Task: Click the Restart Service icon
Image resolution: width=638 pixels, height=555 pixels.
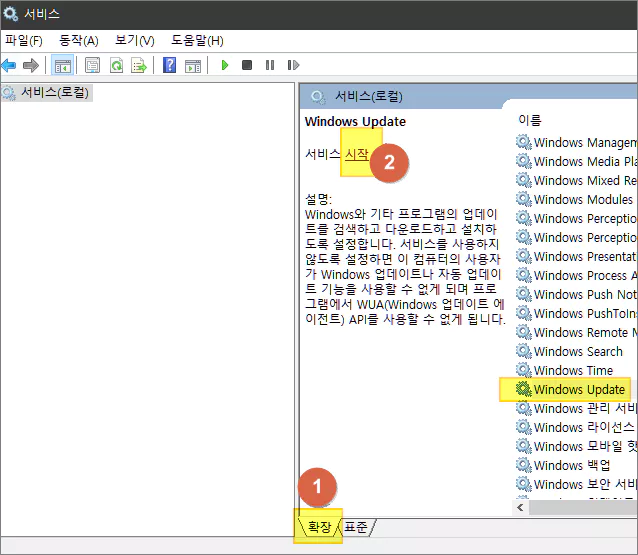Action: (x=293, y=65)
